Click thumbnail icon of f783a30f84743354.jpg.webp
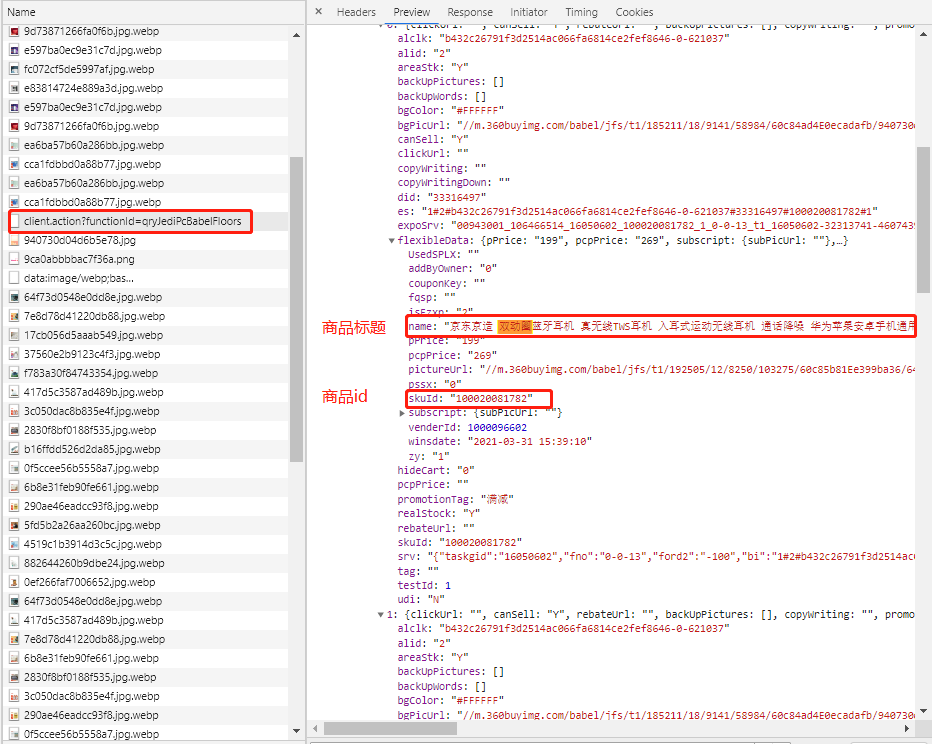932x744 pixels. [x=14, y=374]
